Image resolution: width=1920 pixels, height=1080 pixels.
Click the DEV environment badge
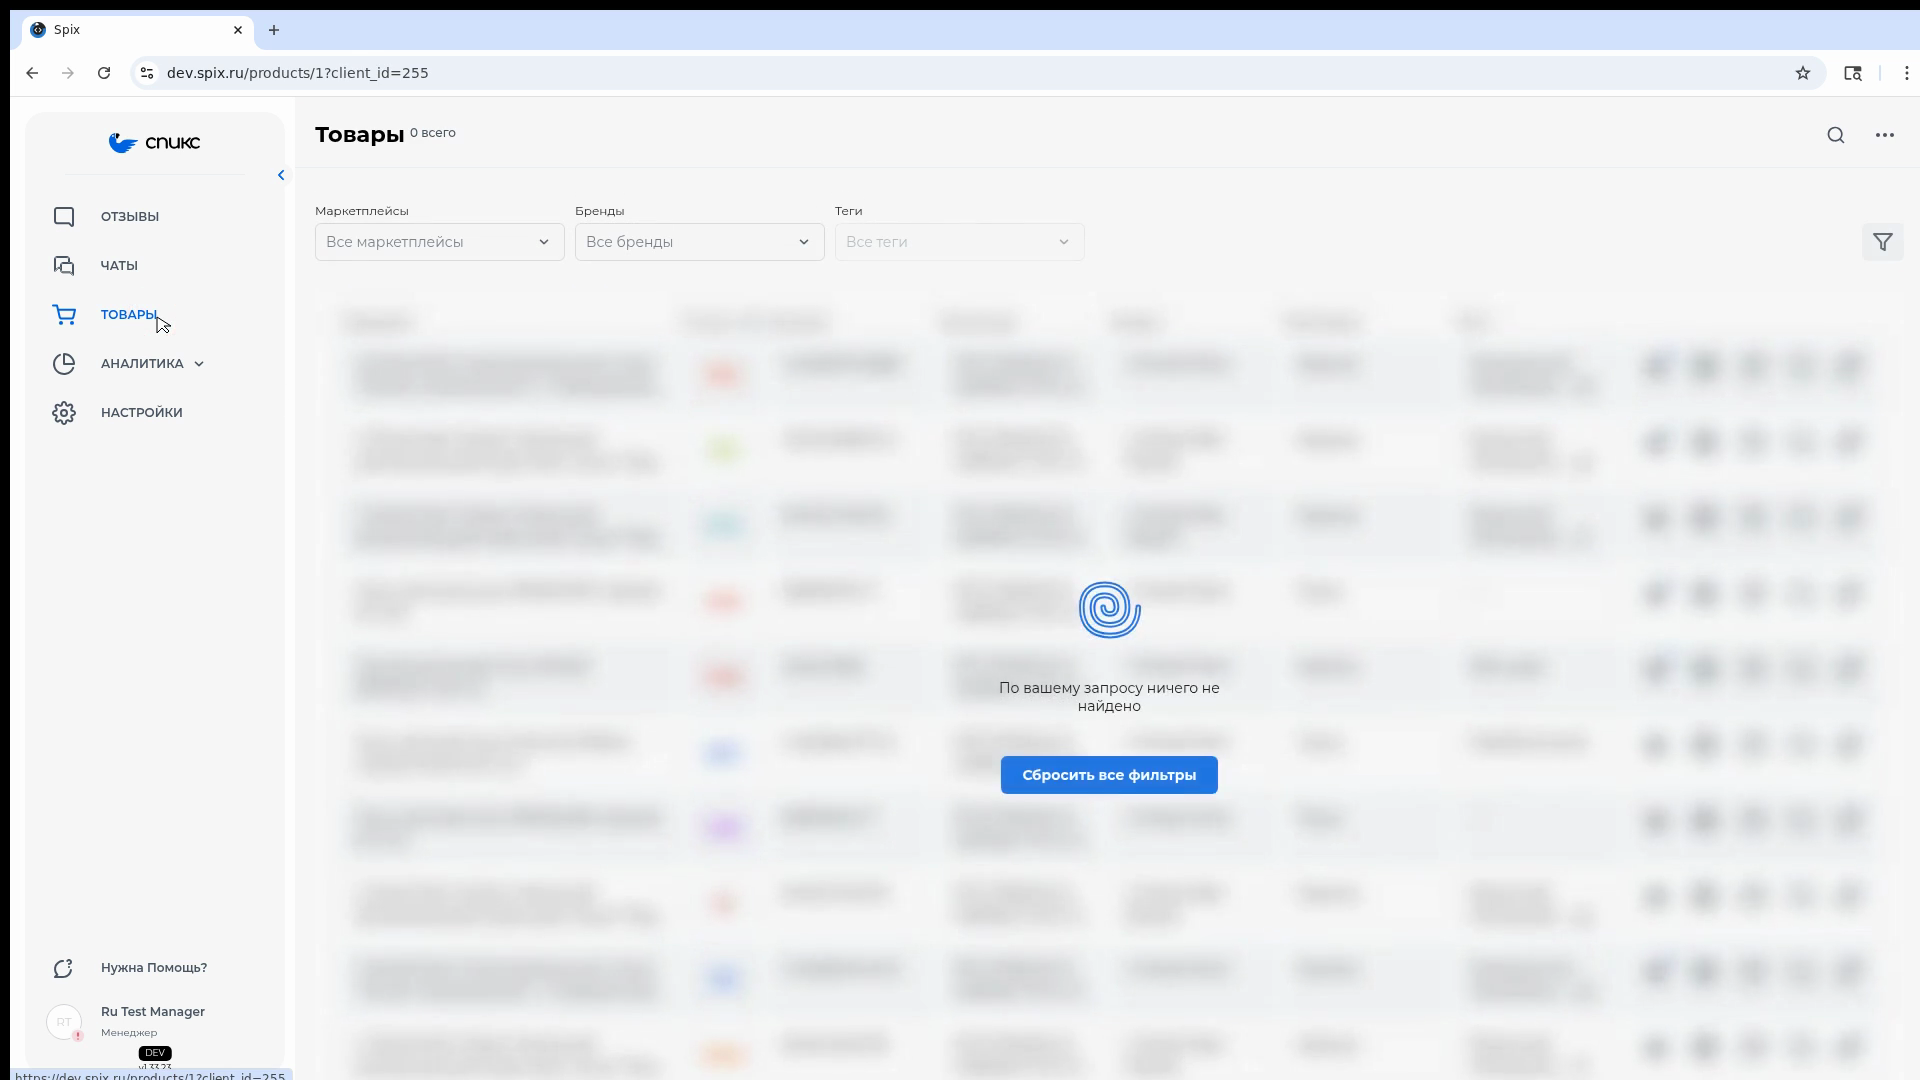tap(155, 1053)
